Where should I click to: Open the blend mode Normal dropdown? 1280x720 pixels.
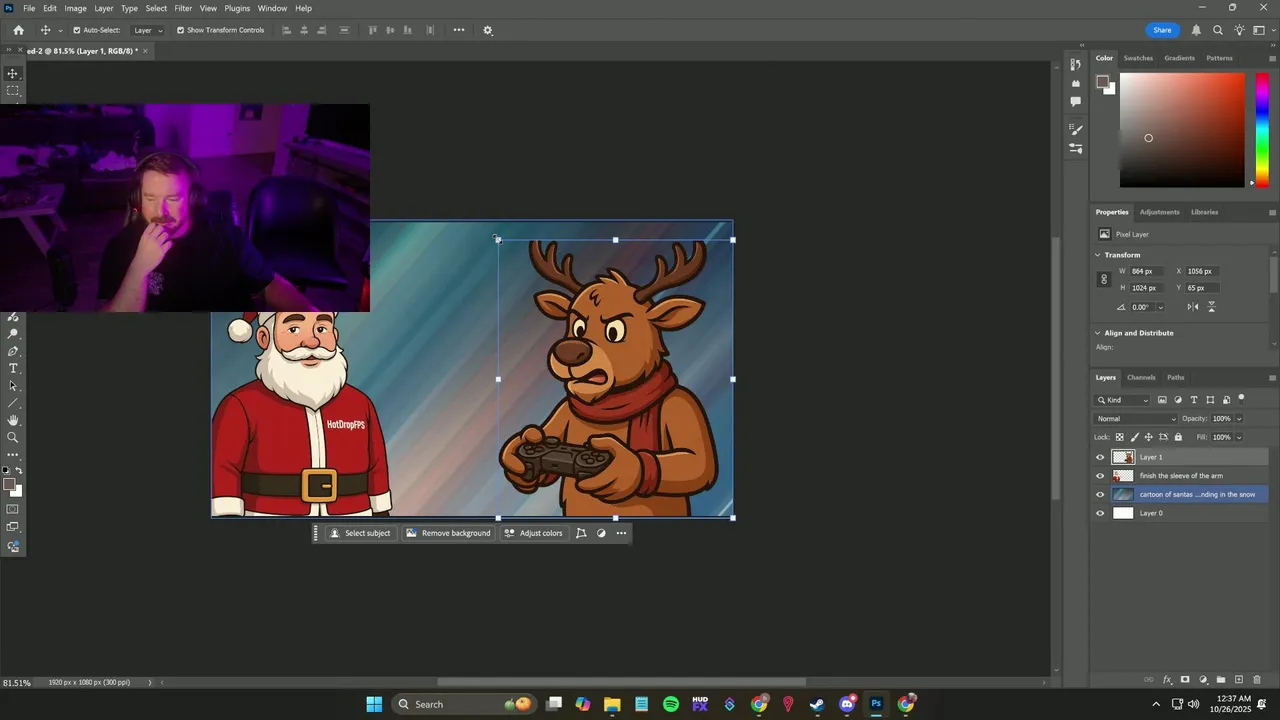click(1136, 419)
